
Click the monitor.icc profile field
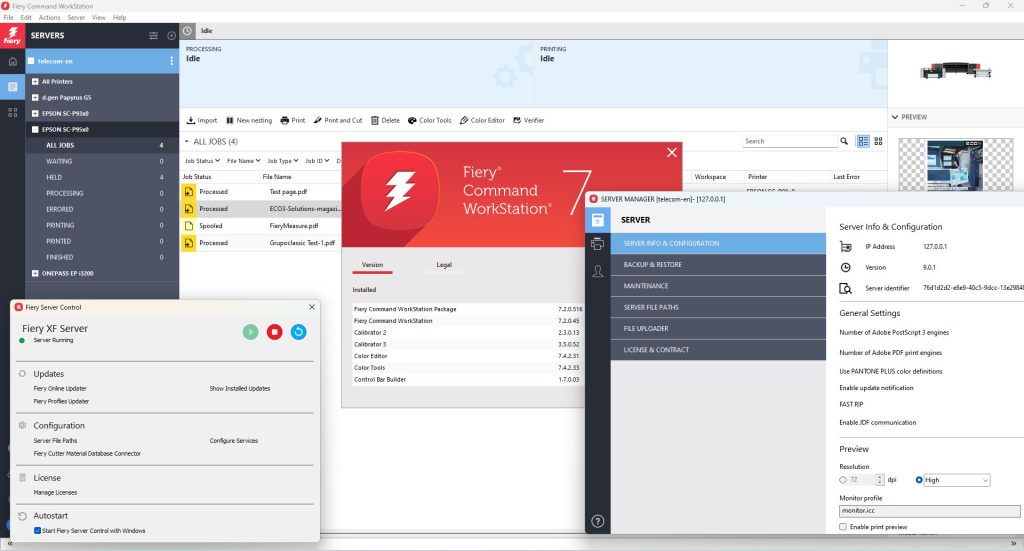[929, 511]
